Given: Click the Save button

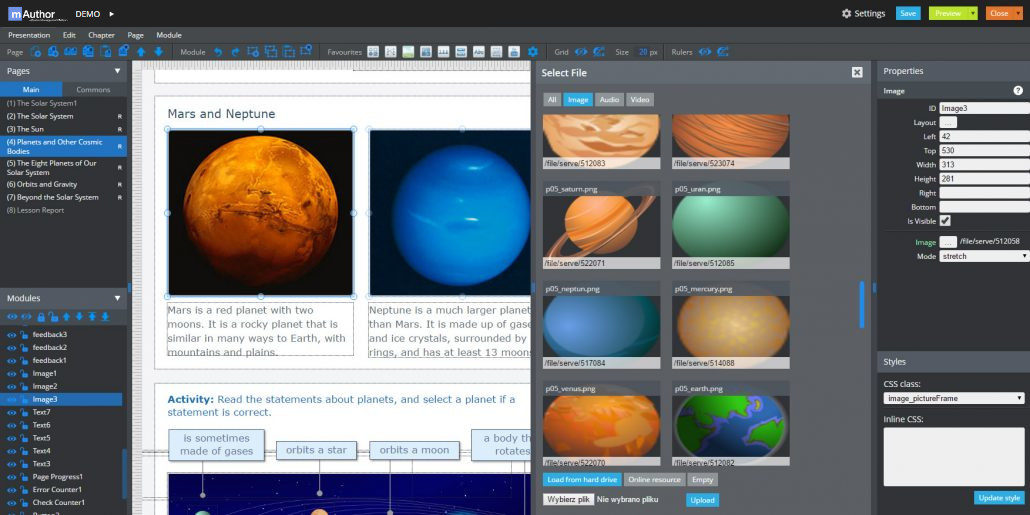Looking at the screenshot, I should (x=908, y=13).
